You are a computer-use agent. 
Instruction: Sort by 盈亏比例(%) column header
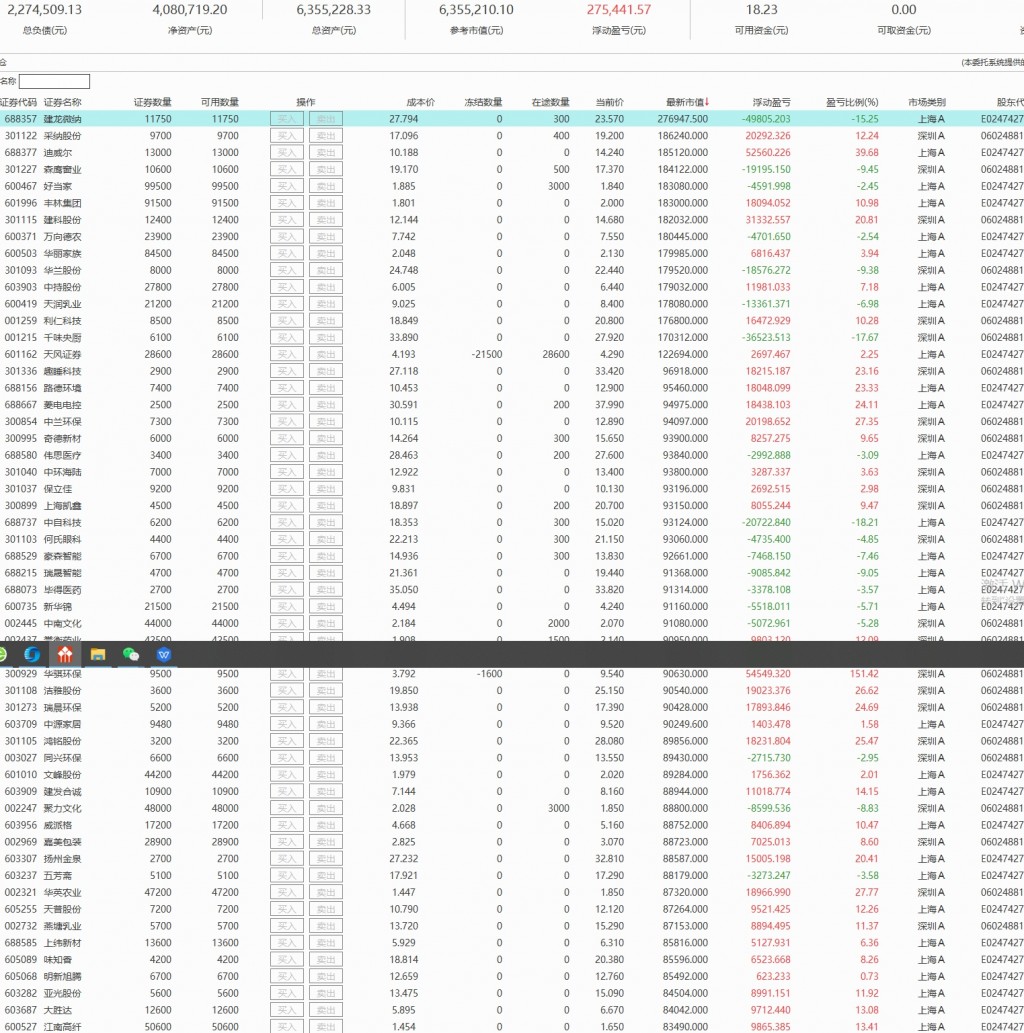852,102
